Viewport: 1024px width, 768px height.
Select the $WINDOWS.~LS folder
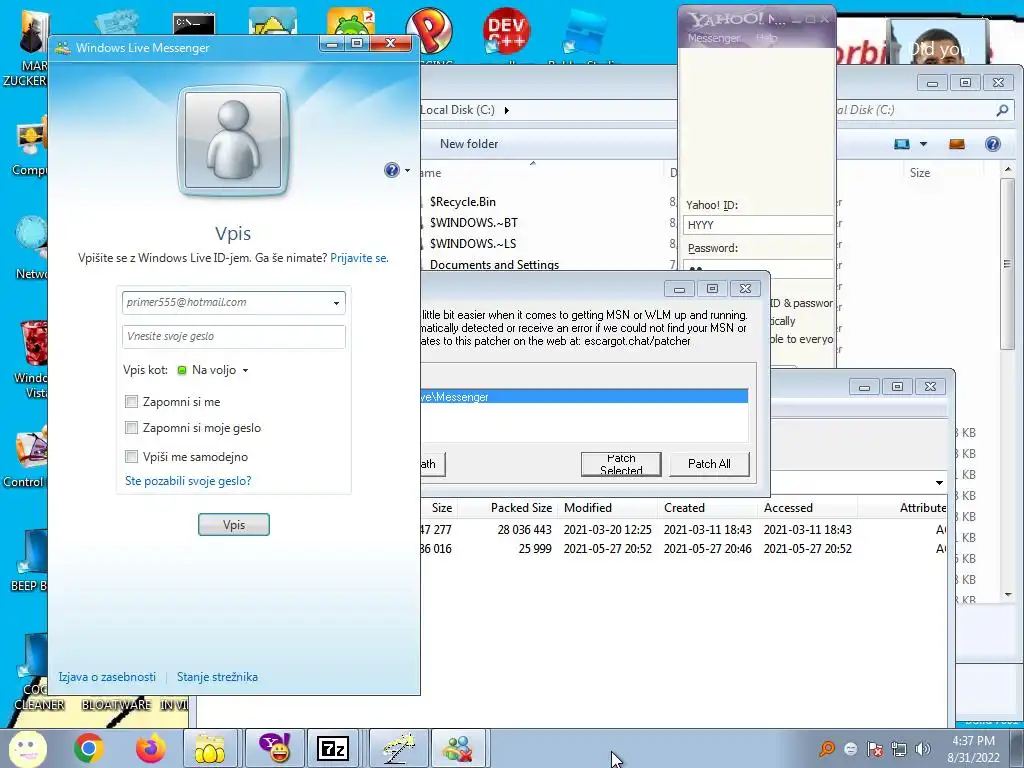[473, 244]
